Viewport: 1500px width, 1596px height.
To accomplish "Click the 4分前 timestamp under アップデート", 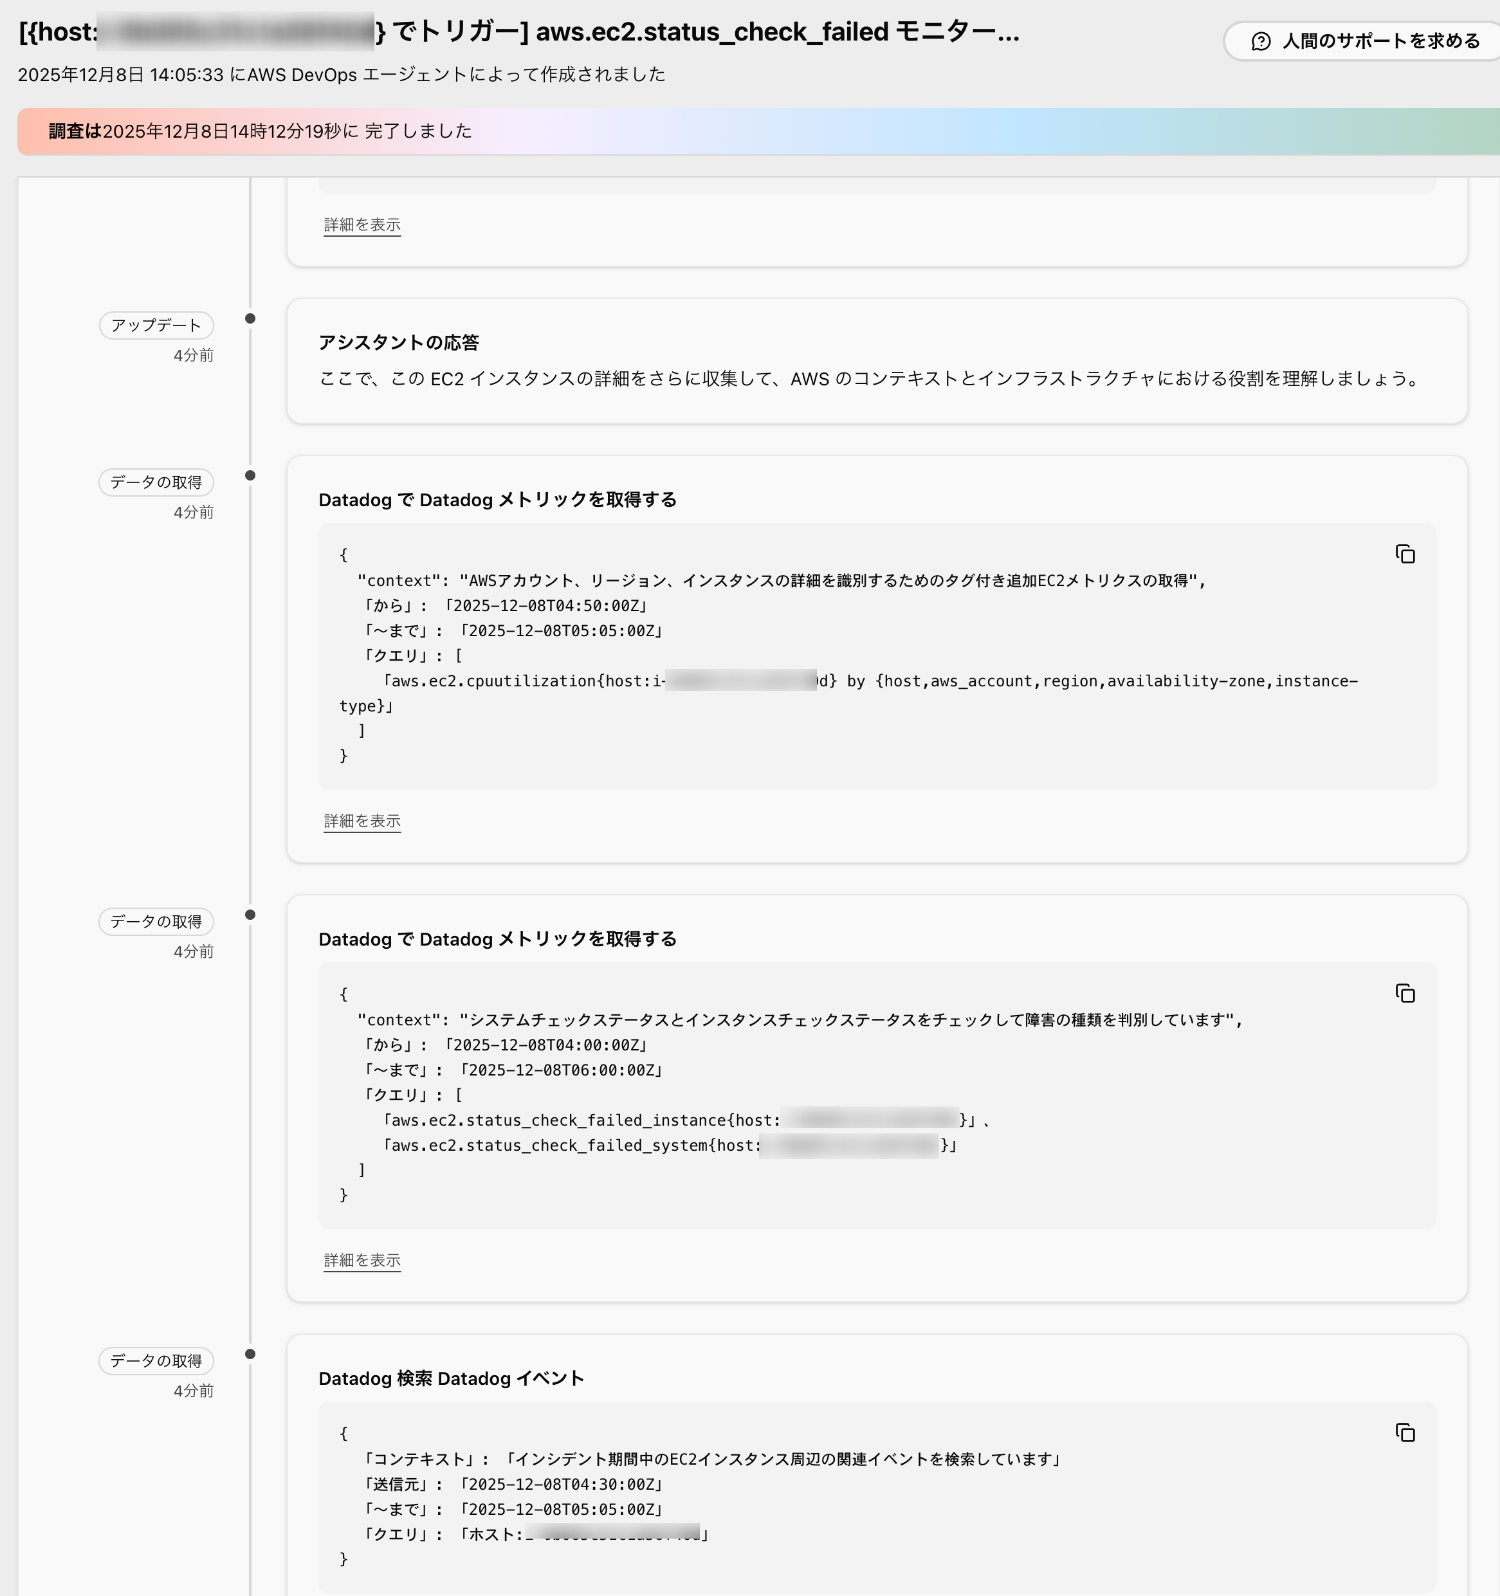I will coord(194,355).
